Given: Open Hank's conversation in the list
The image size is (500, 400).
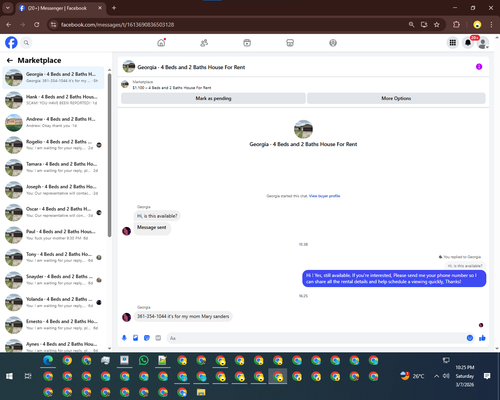Looking at the screenshot, I should (53, 100).
